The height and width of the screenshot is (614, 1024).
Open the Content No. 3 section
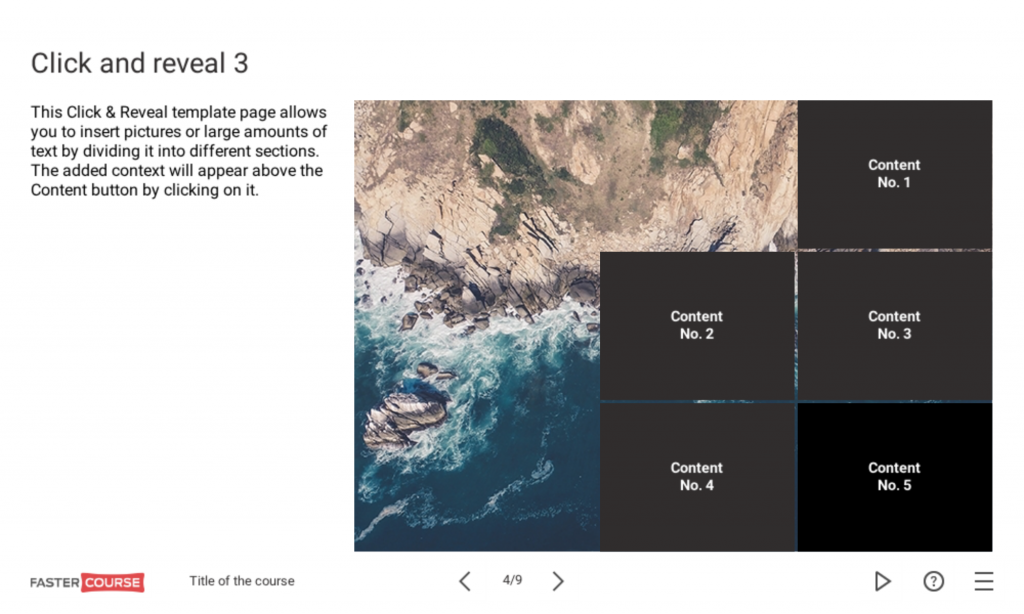tap(893, 325)
